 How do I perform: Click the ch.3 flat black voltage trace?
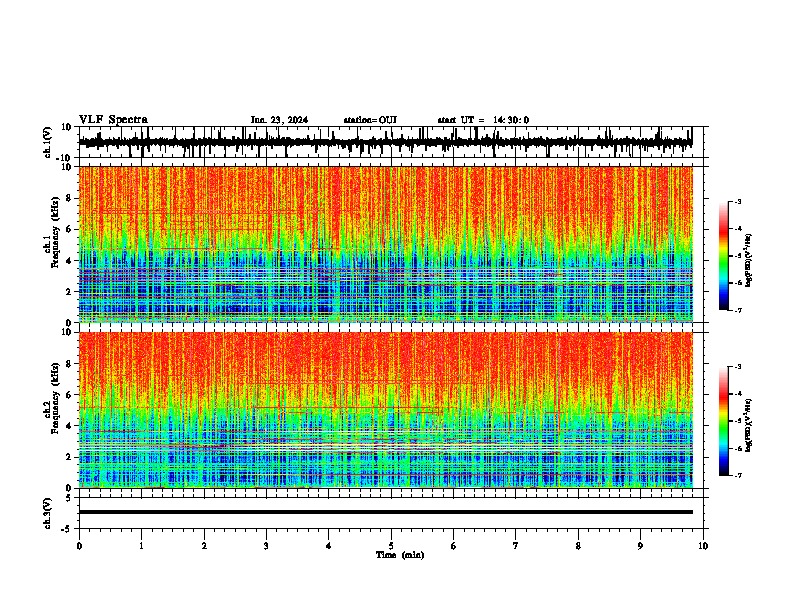[385, 512]
